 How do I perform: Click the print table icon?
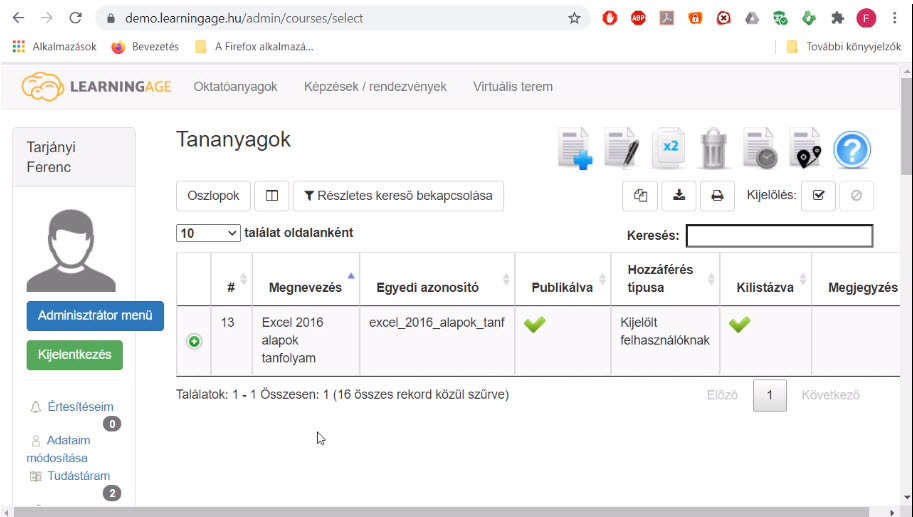(717, 196)
